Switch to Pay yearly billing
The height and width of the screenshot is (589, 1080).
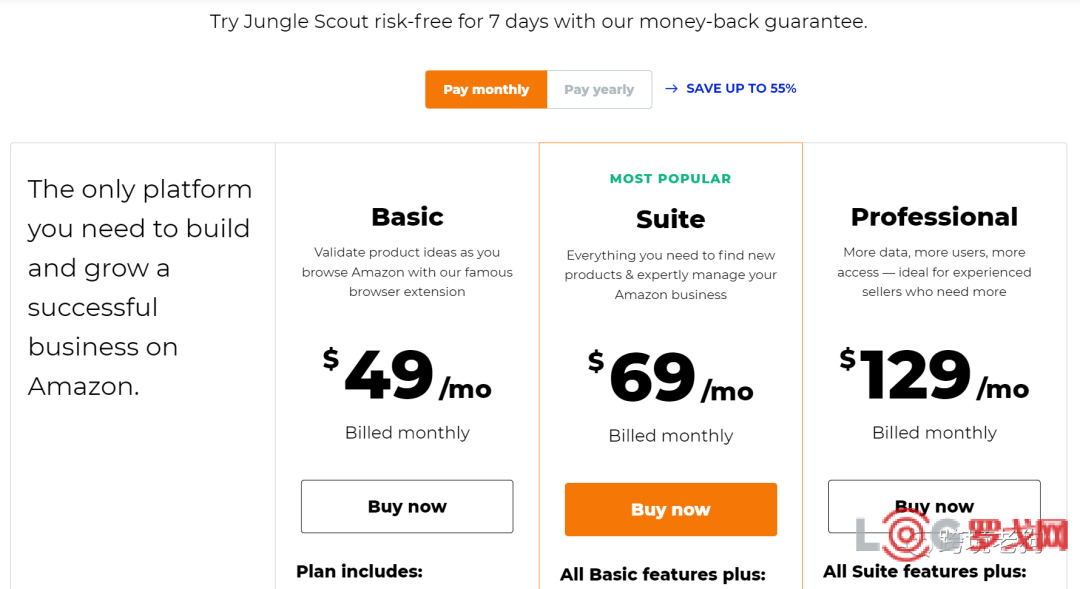click(x=599, y=89)
